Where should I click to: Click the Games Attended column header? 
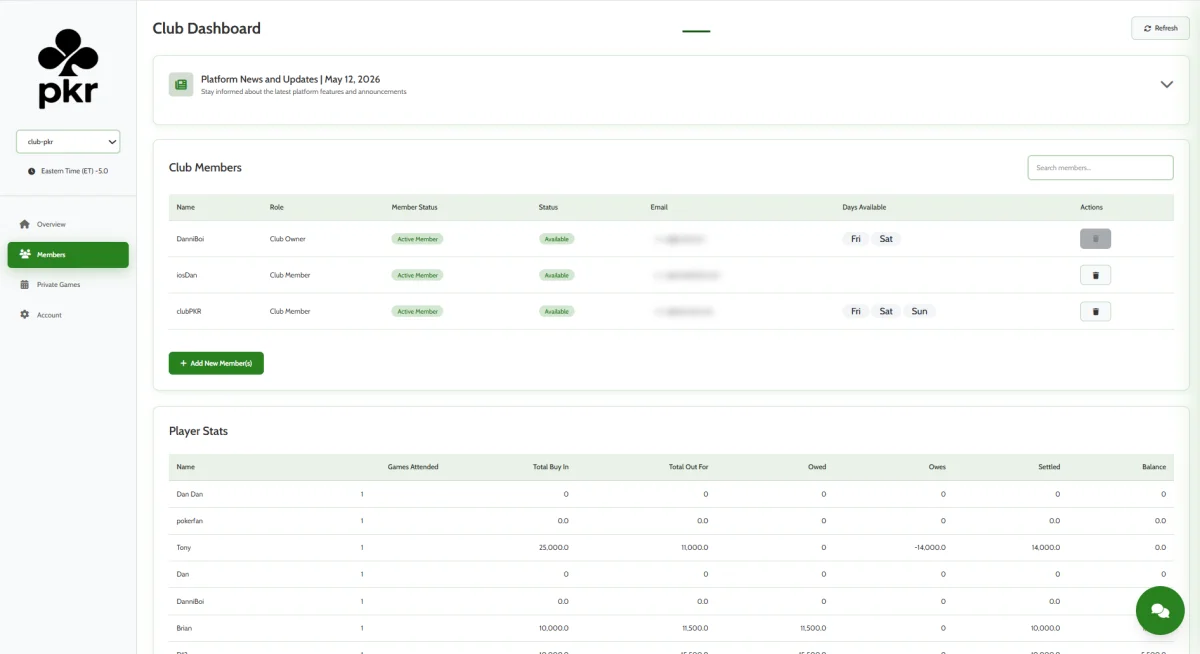[413, 467]
